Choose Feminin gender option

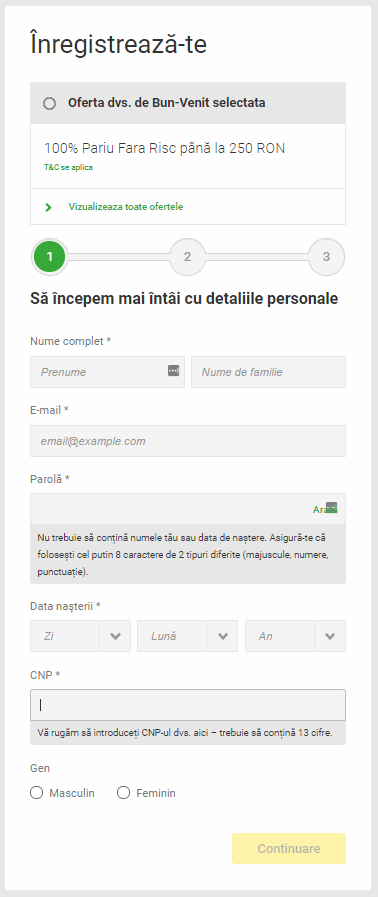coord(124,793)
